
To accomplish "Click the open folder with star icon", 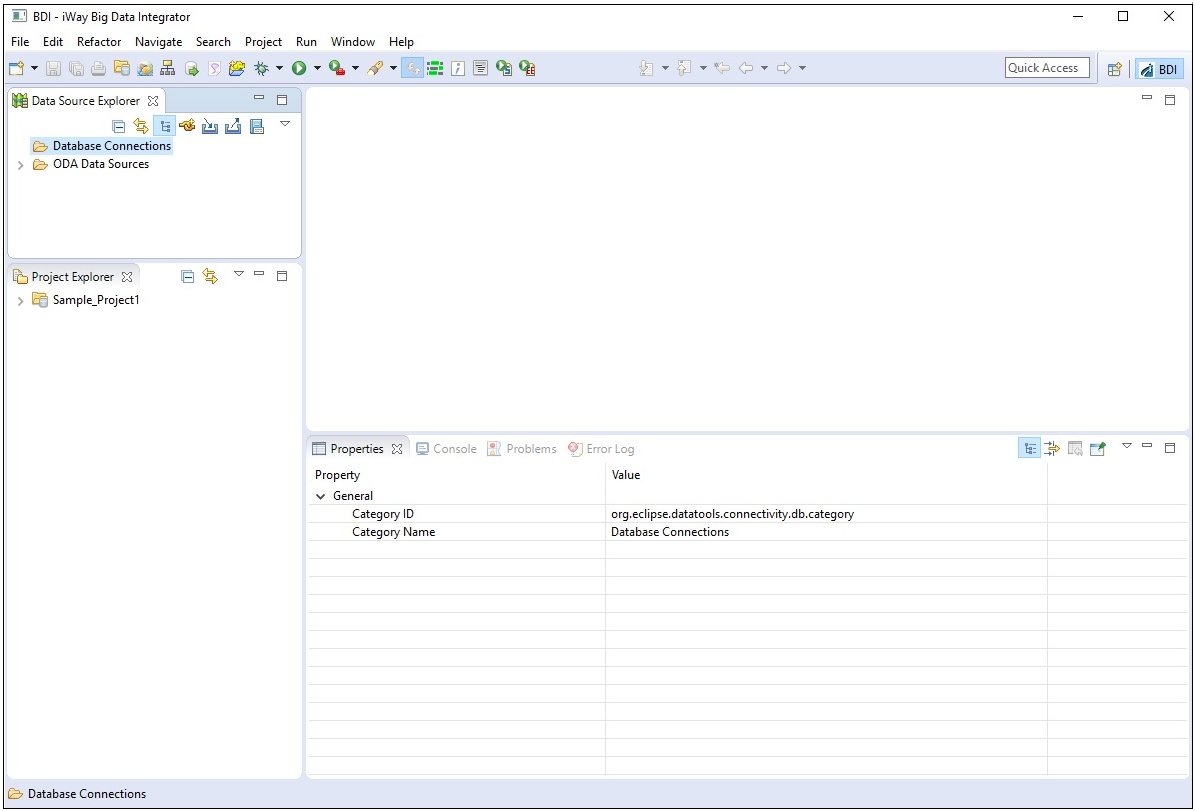I will (237, 69).
